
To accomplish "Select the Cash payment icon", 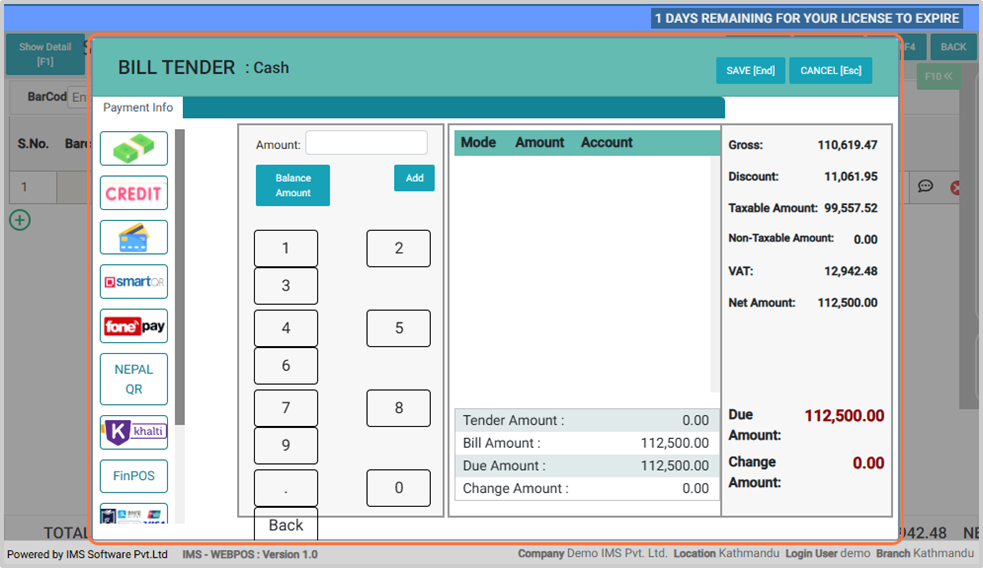I will tap(134, 149).
